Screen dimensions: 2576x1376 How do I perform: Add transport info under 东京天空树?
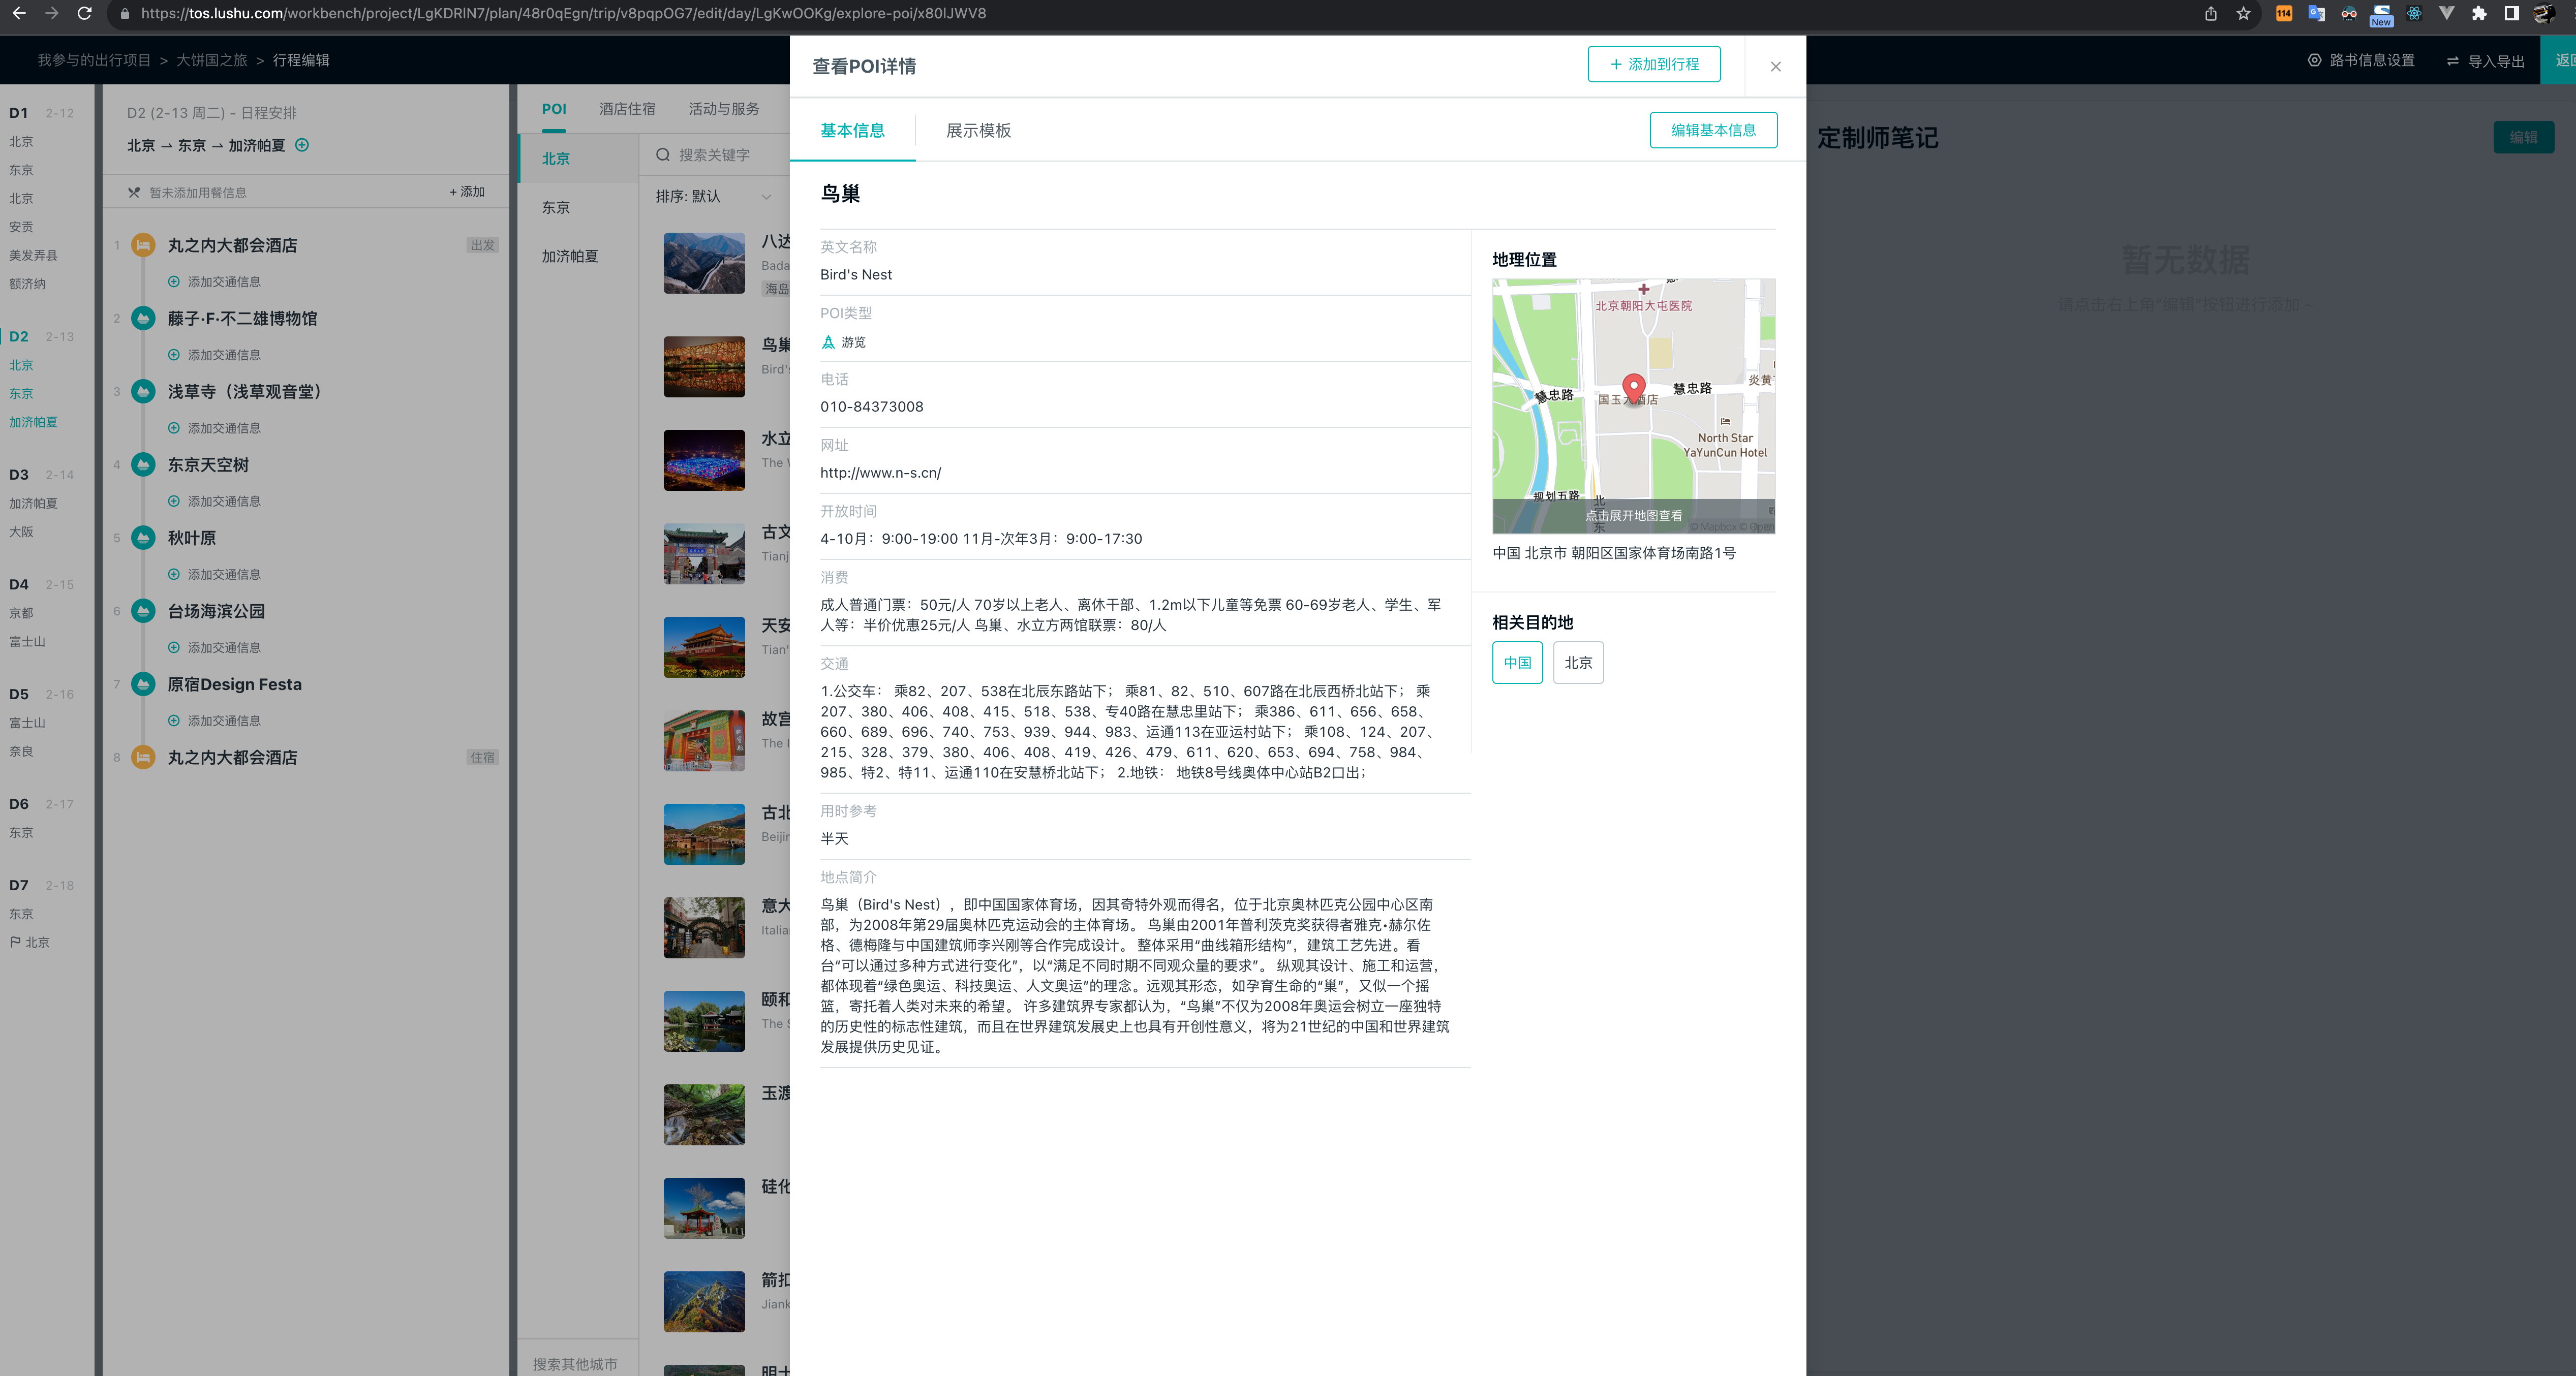click(x=214, y=501)
